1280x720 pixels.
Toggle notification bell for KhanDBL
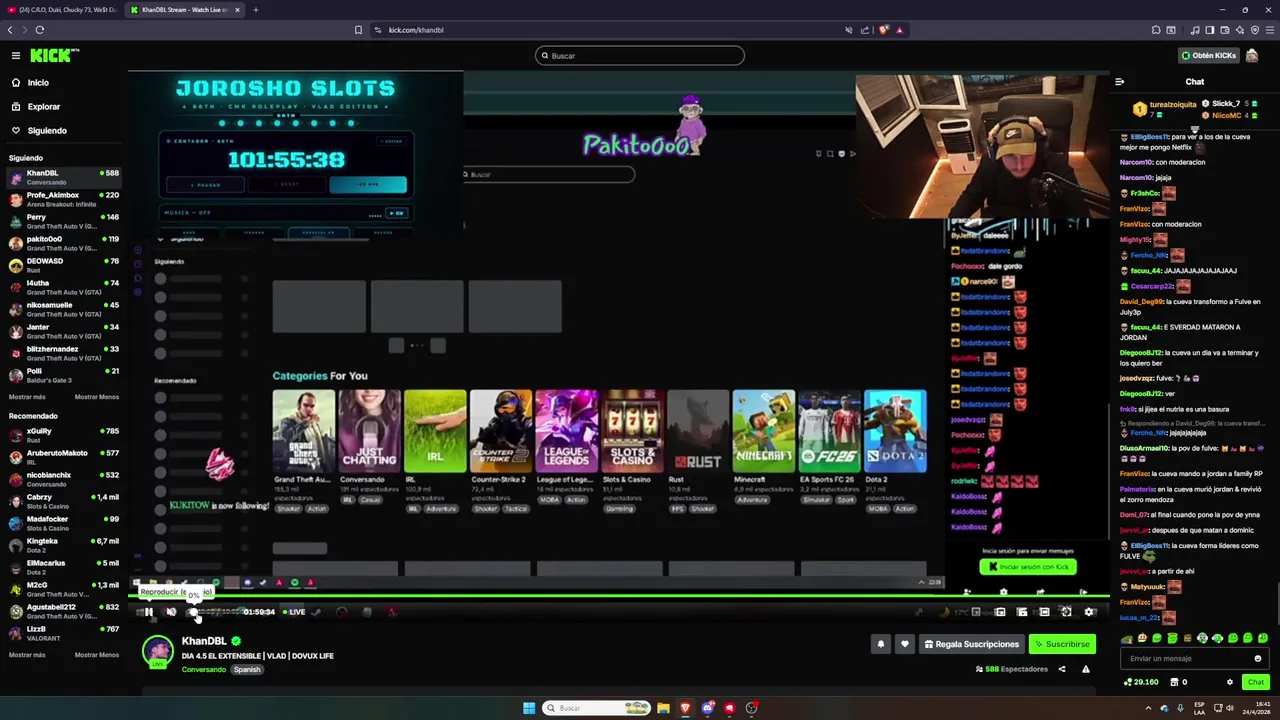tap(881, 644)
